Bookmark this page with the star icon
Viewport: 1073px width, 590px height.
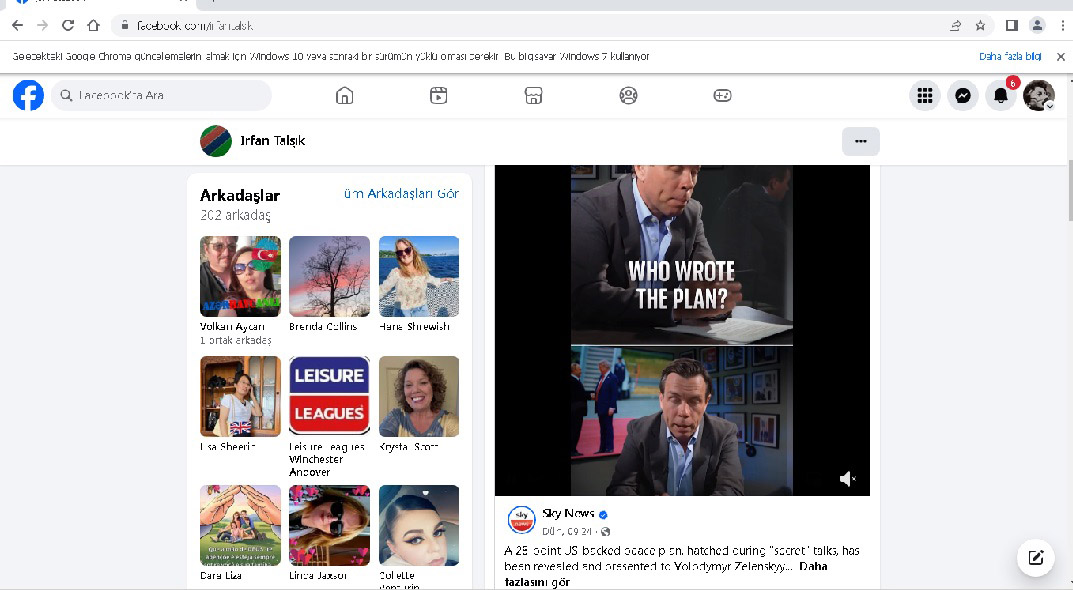point(981,25)
